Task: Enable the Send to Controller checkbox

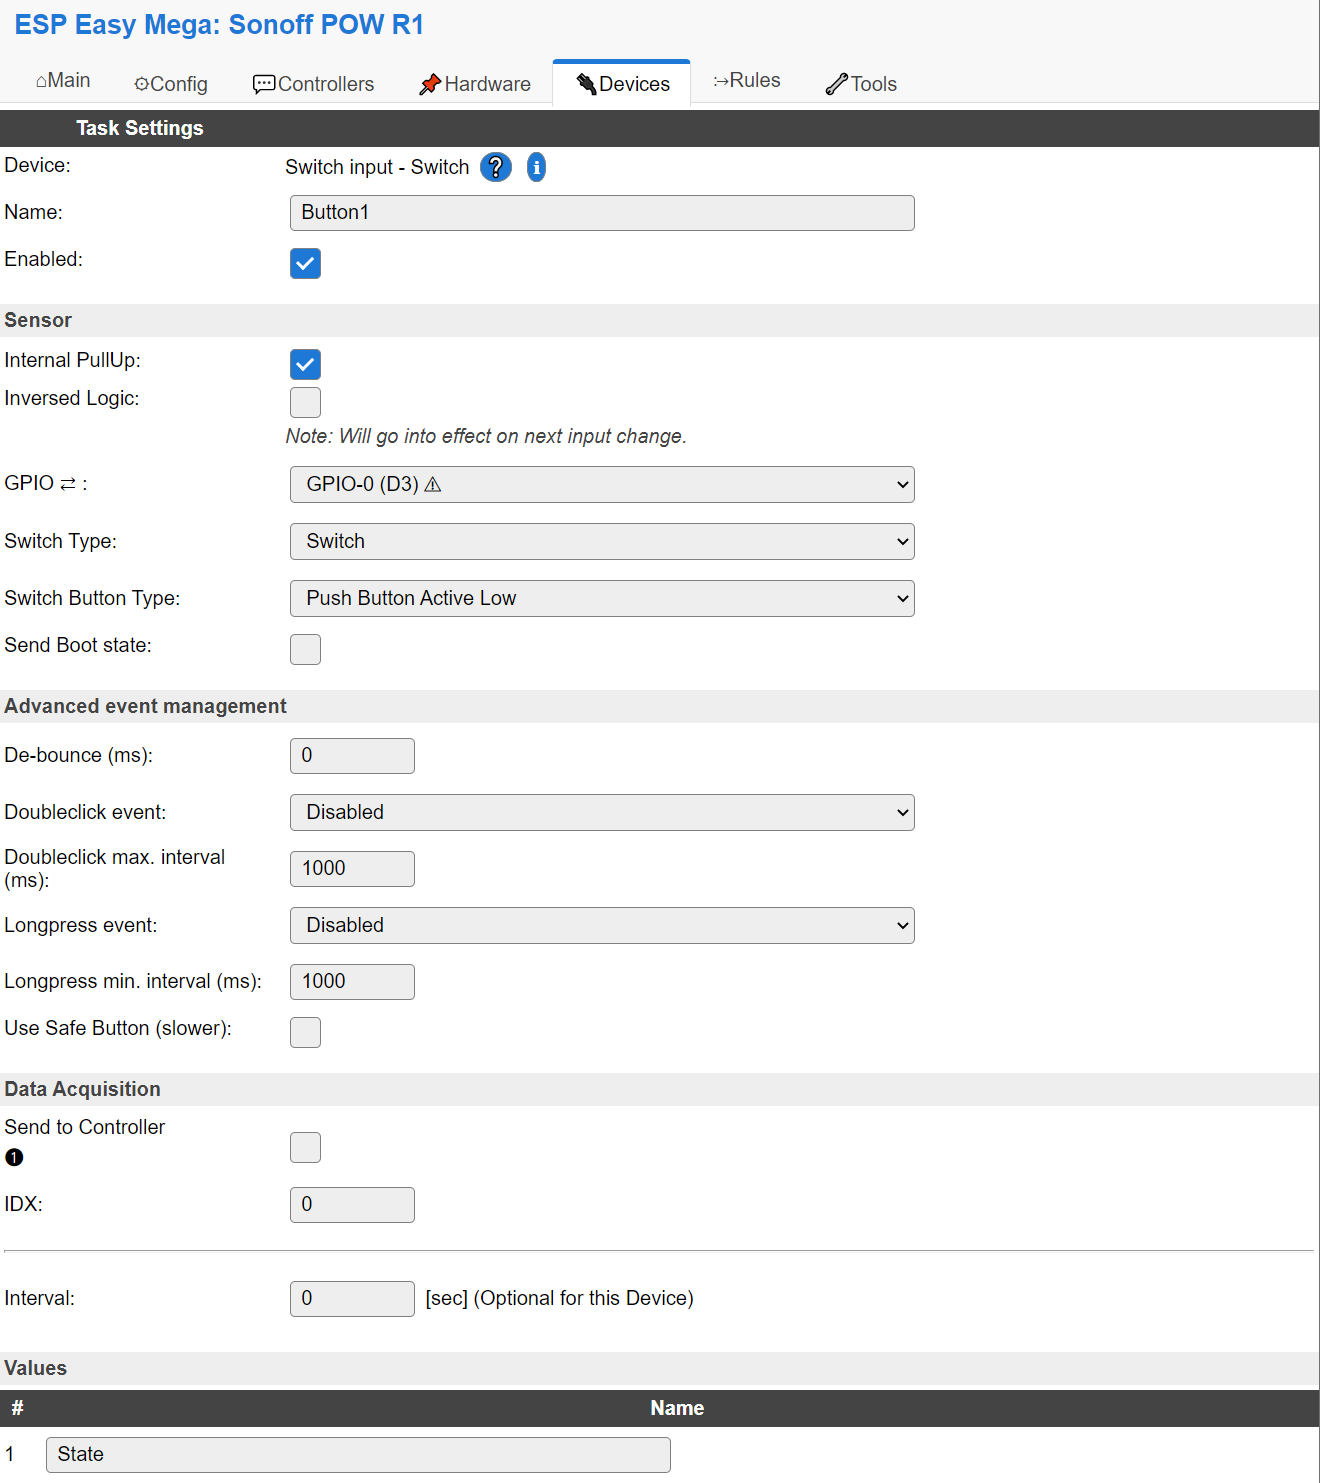Action: point(305,1147)
